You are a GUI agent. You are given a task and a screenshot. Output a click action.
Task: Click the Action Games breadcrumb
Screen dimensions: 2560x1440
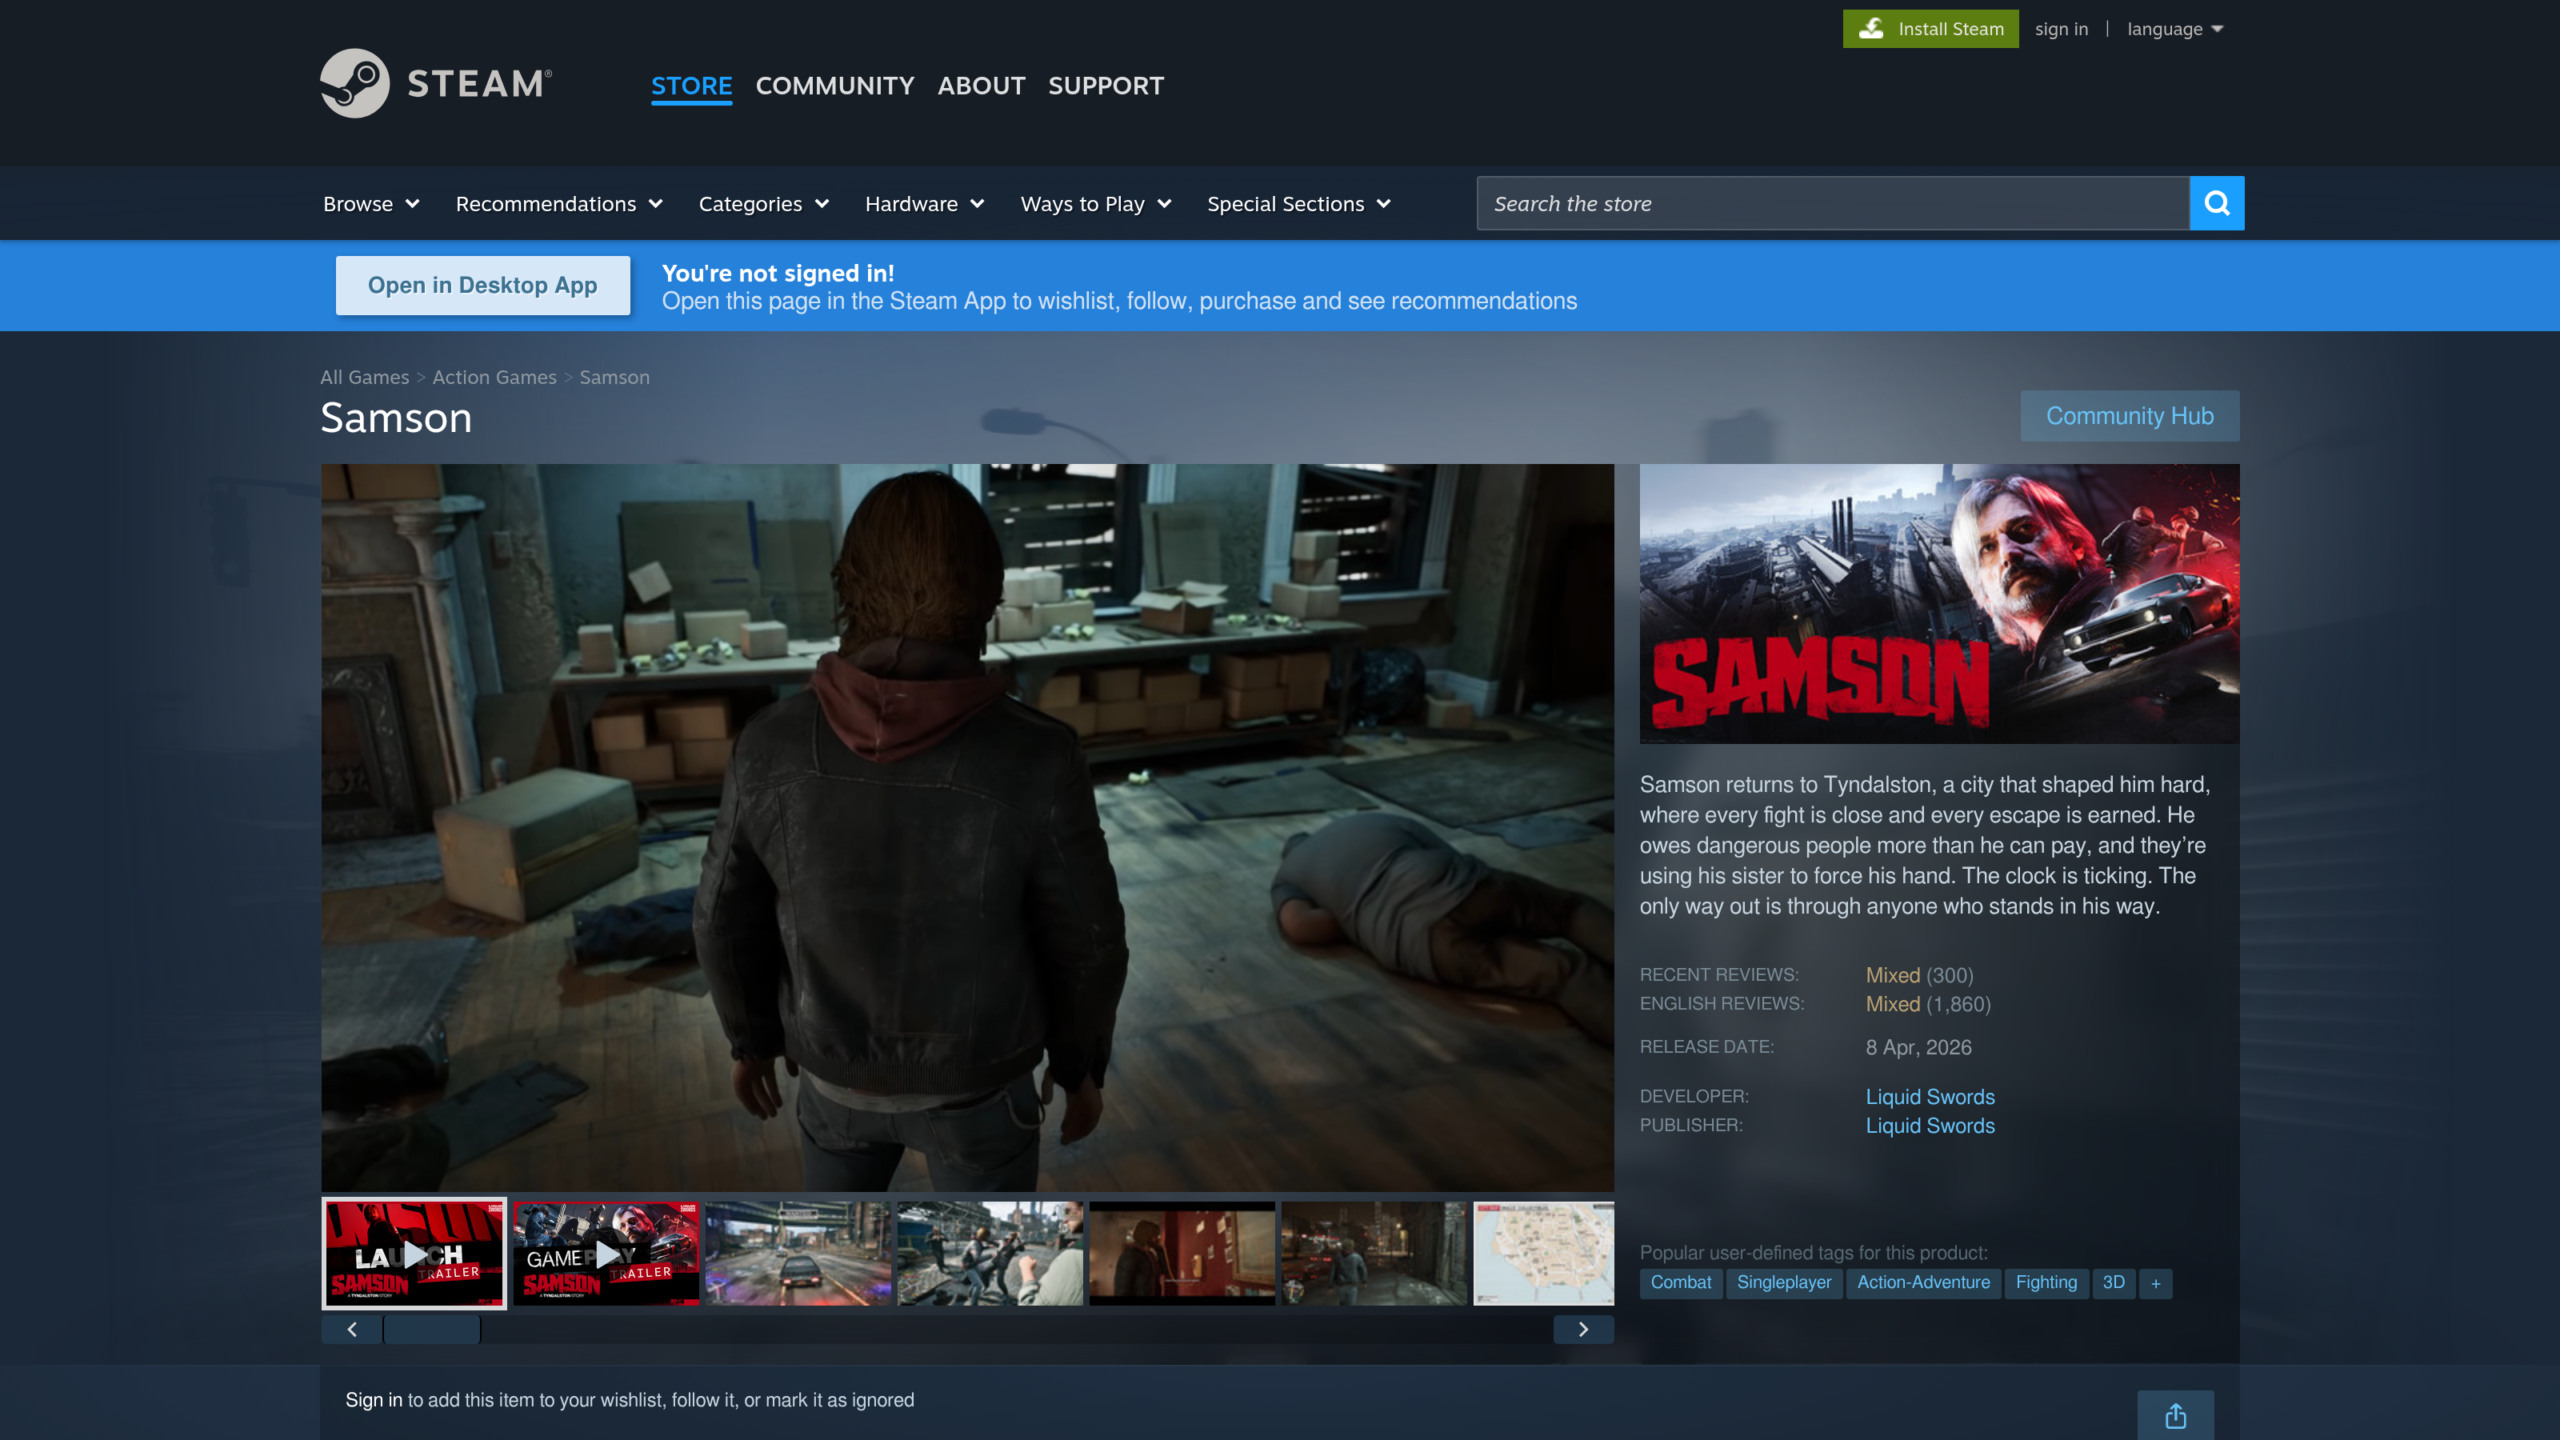[494, 377]
